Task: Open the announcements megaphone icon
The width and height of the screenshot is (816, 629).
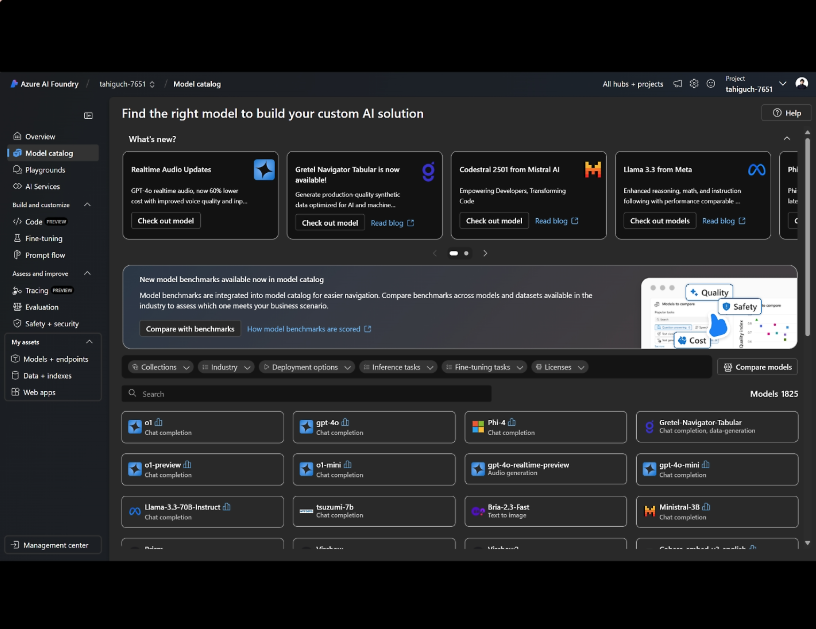Action: click(677, 84)
